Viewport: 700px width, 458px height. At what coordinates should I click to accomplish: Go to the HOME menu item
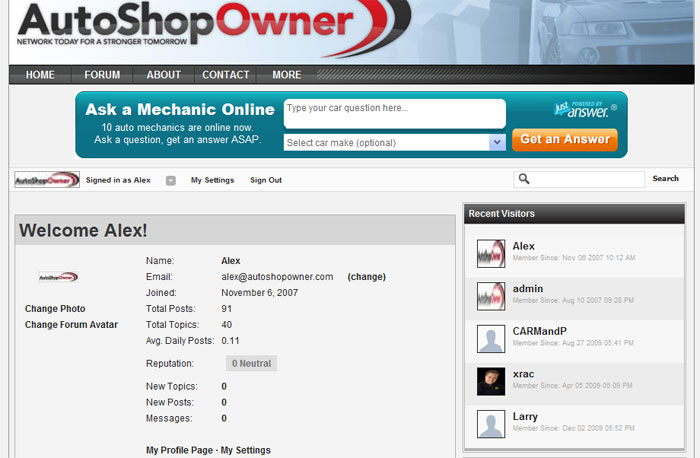40,75
